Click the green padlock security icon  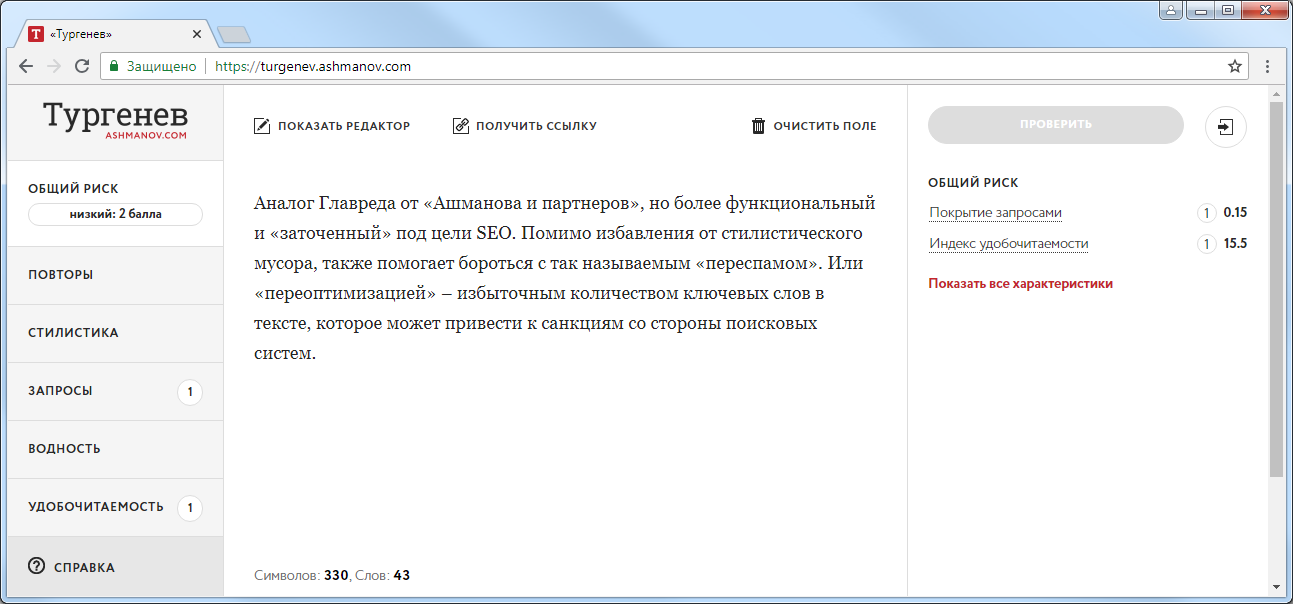[x=114, y=67]
